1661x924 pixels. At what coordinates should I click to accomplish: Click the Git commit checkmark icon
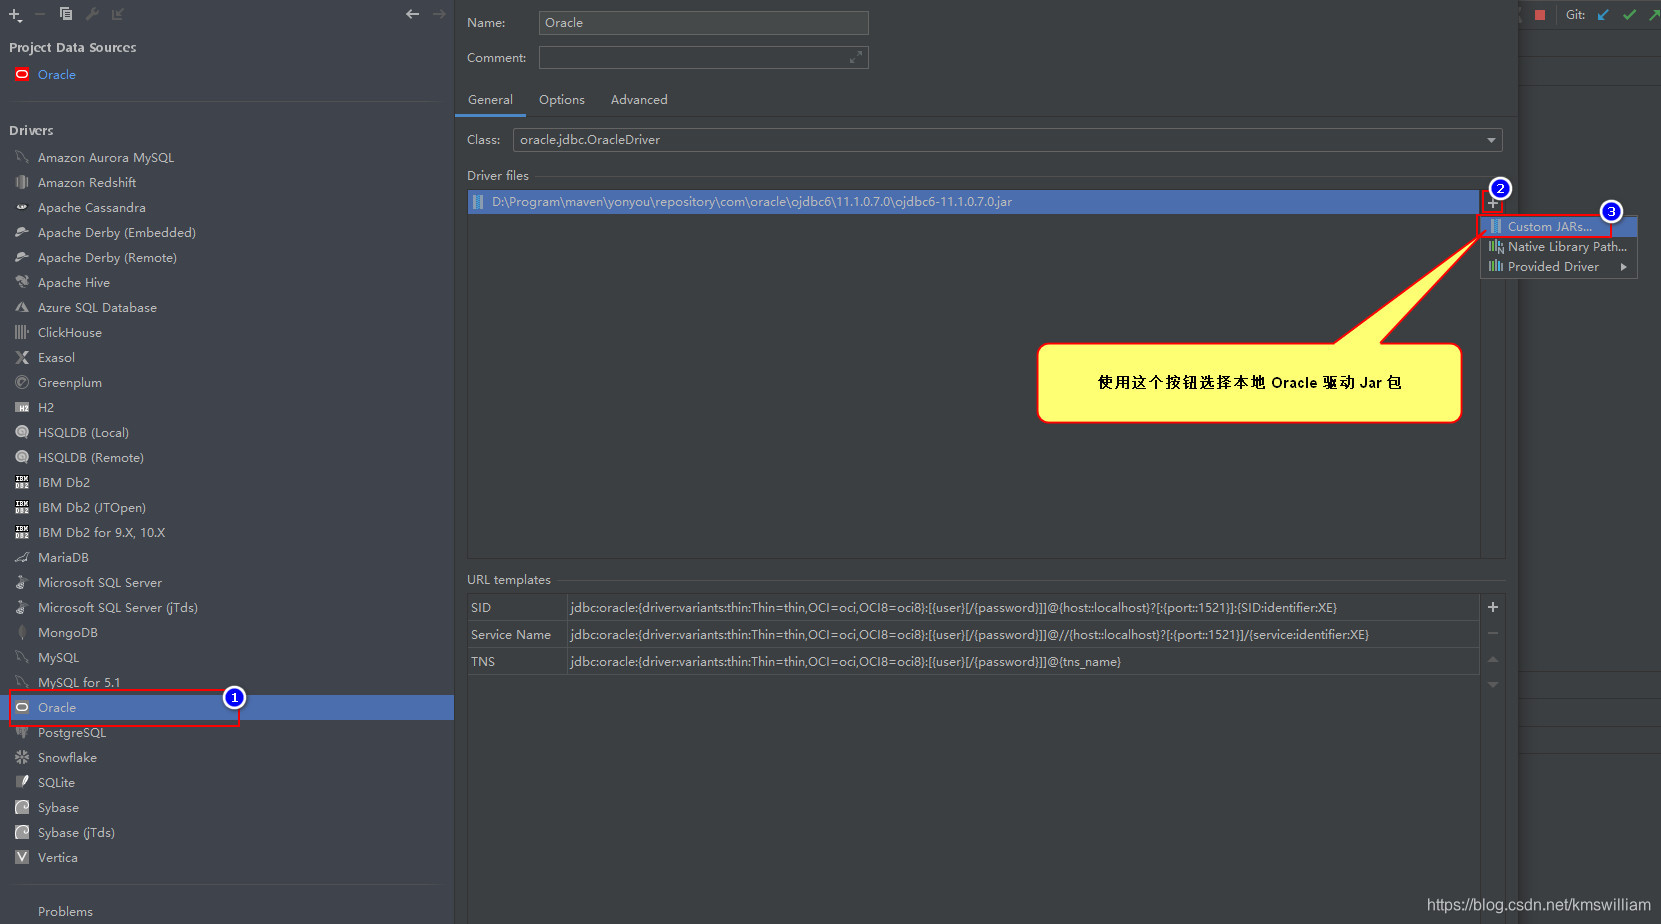tap(1630, 14)
